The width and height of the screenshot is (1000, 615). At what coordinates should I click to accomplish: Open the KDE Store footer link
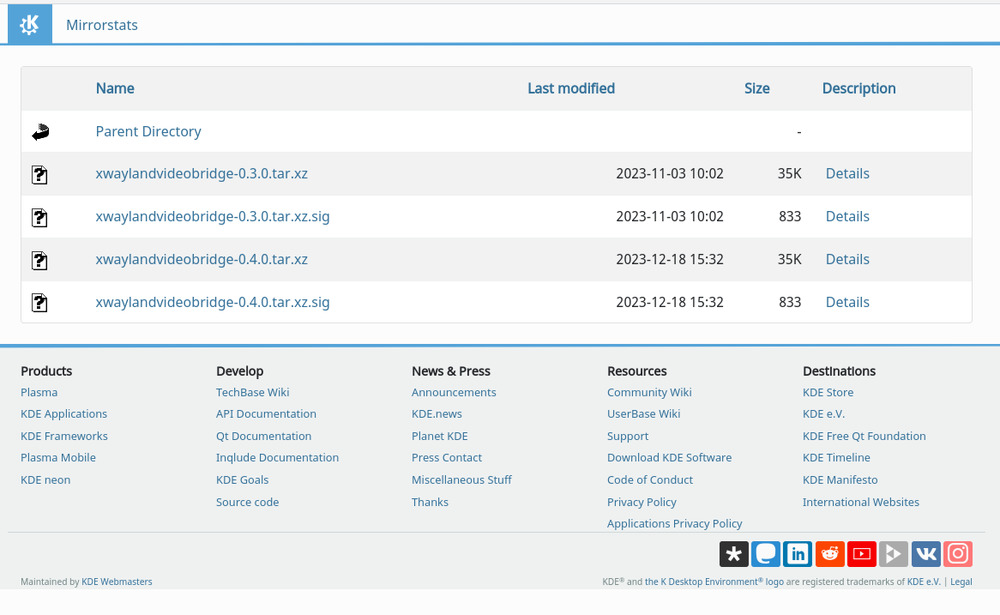point(828,392)
